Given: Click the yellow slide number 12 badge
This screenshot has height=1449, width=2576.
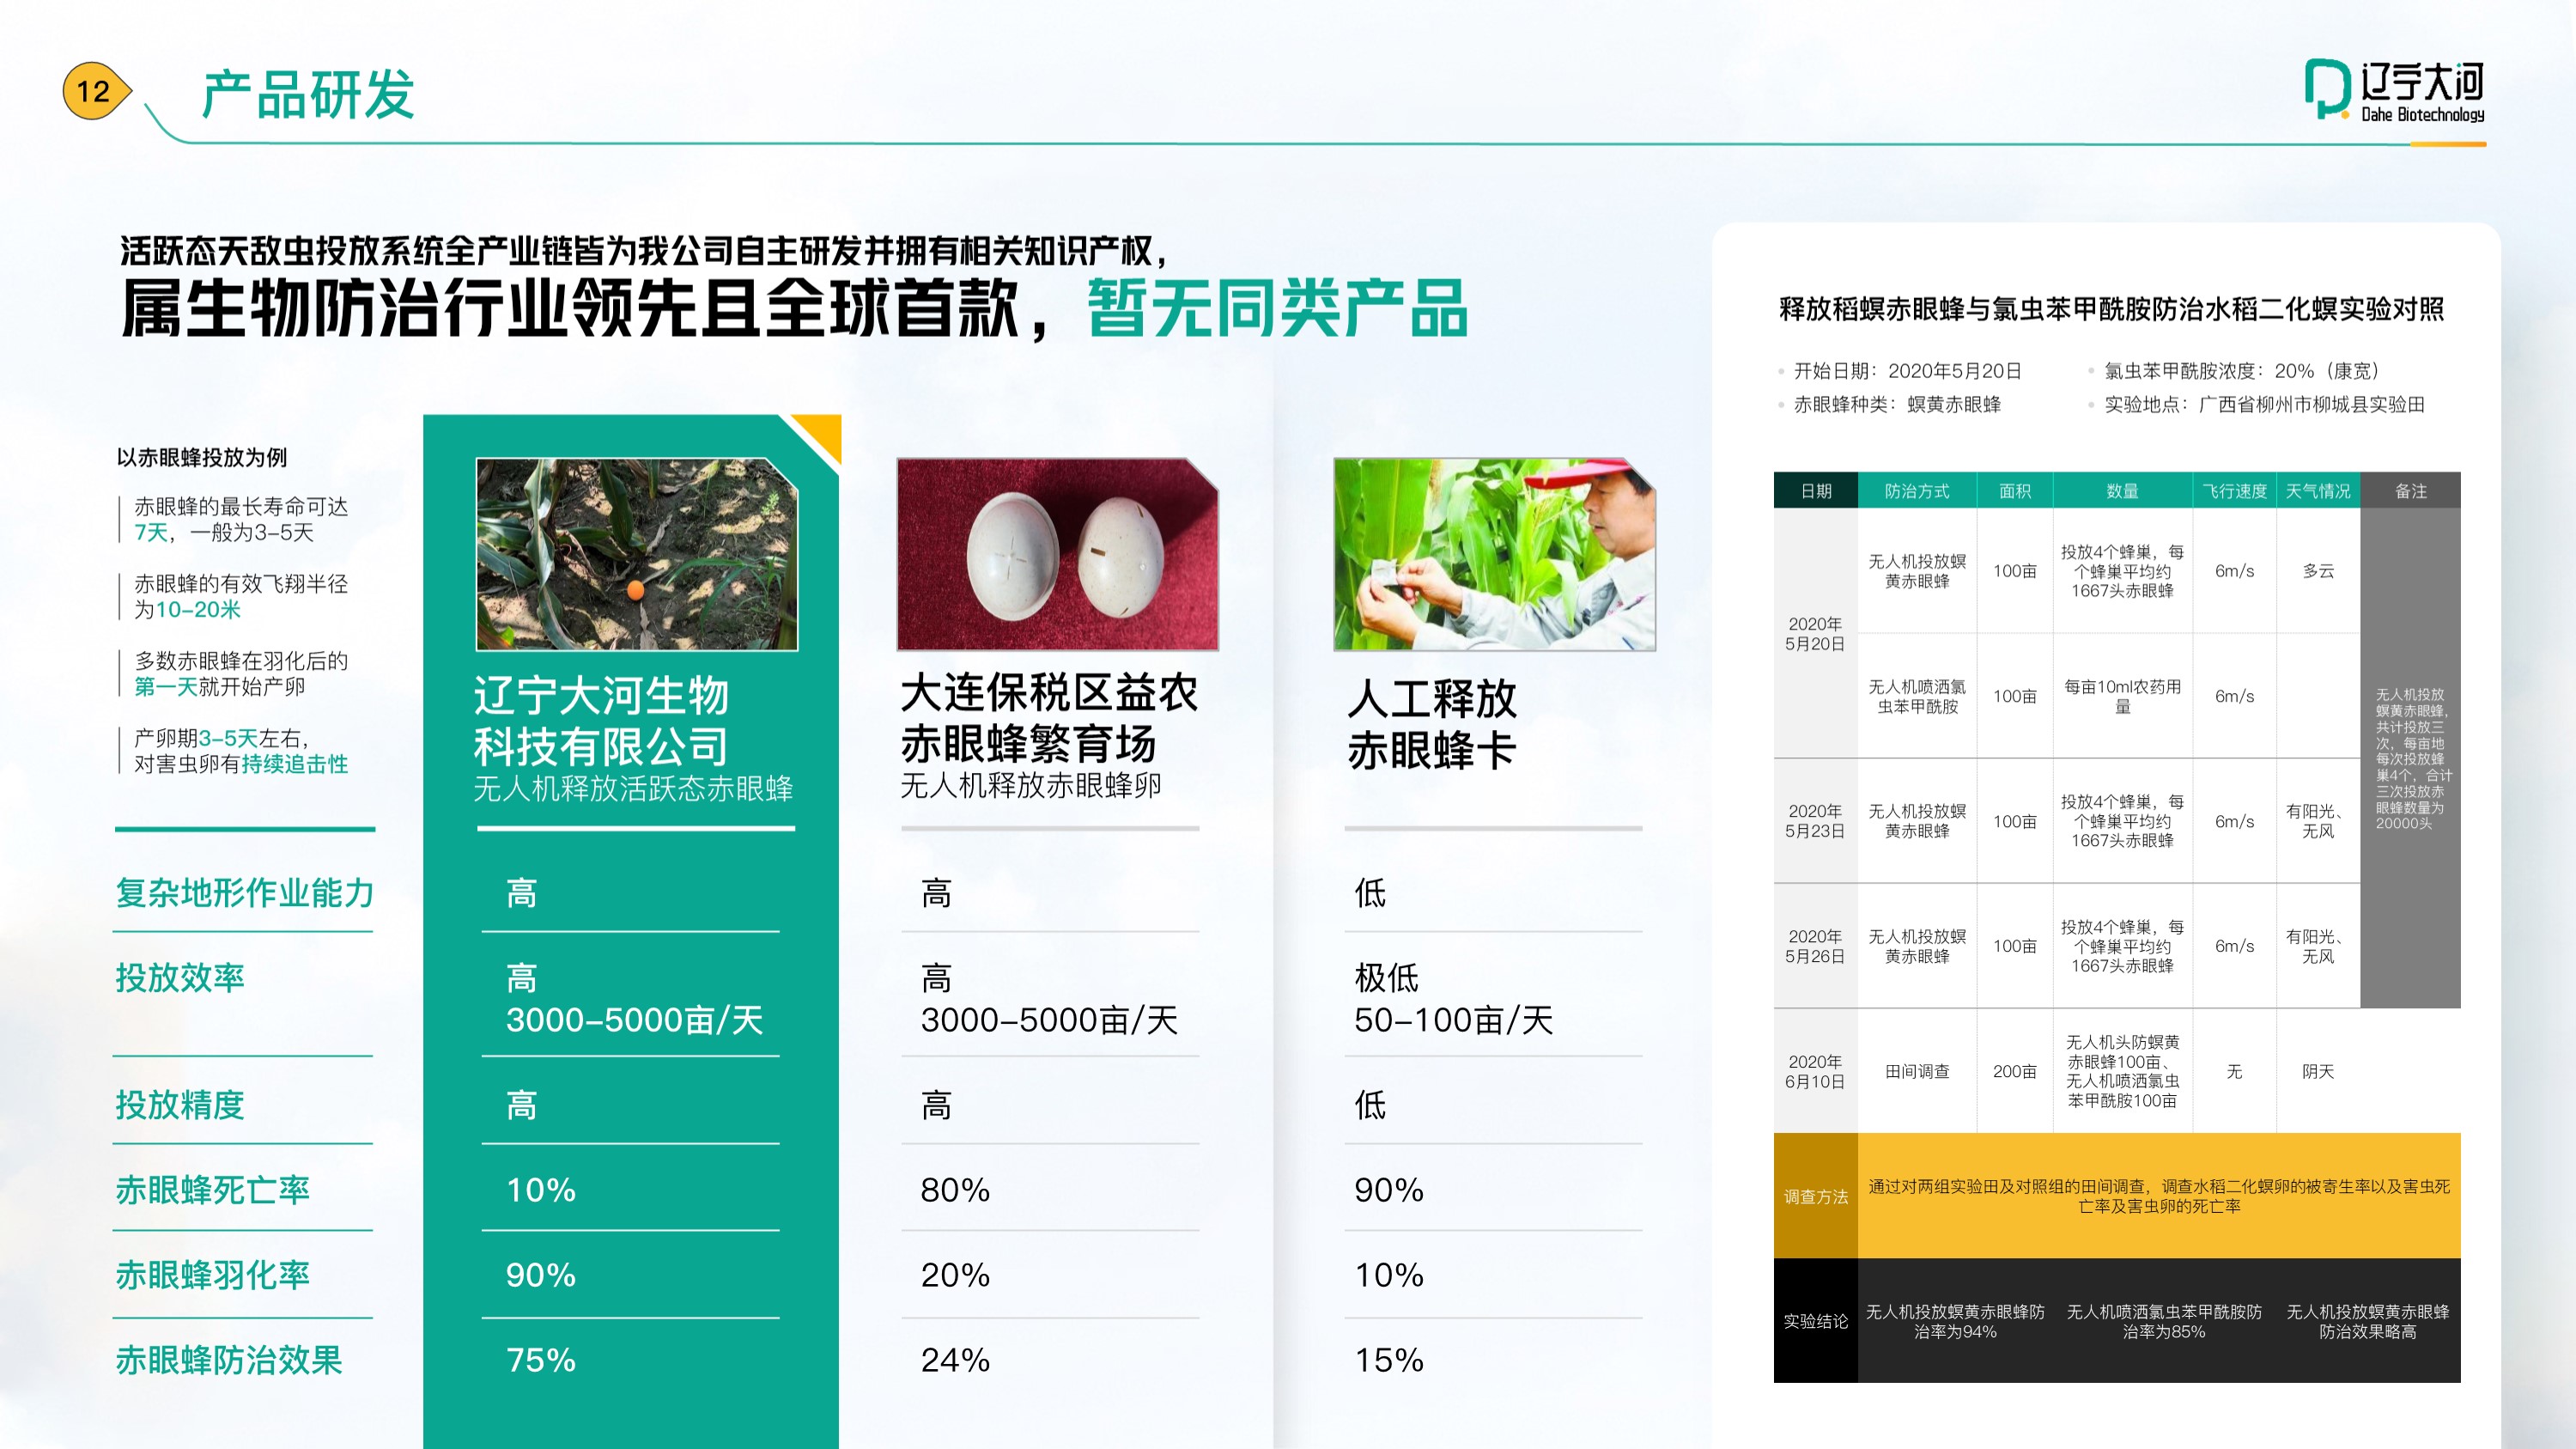Looking at the screenshot, I should [96, 91].
